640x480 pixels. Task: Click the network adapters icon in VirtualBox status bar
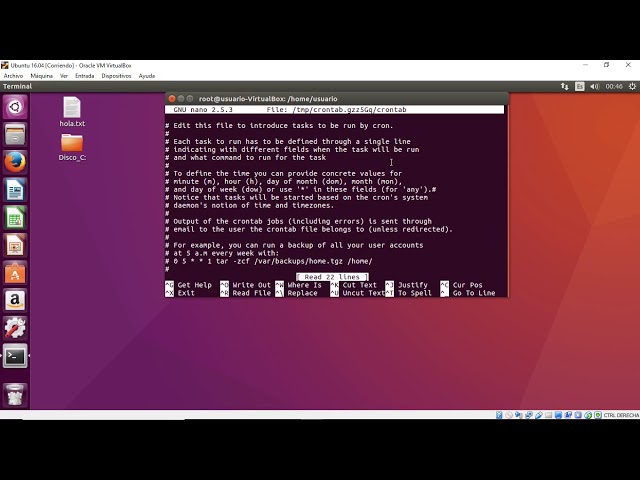click(529, 415)
